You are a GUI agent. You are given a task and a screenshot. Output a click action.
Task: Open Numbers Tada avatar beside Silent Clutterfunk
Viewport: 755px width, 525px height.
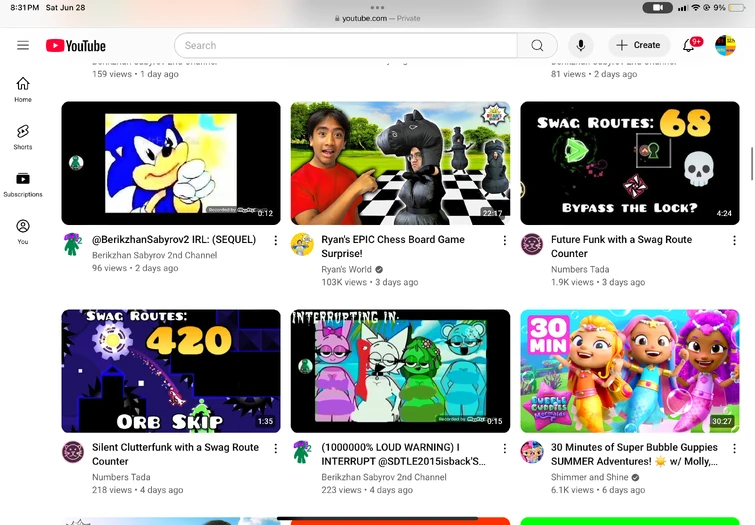point(73,452)
